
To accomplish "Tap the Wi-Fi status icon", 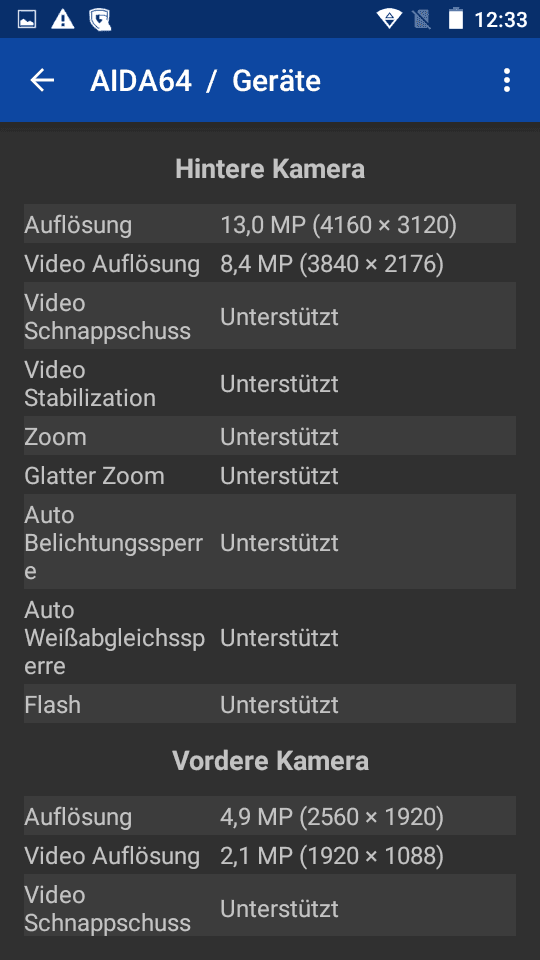I will click(x=389, y=20).
